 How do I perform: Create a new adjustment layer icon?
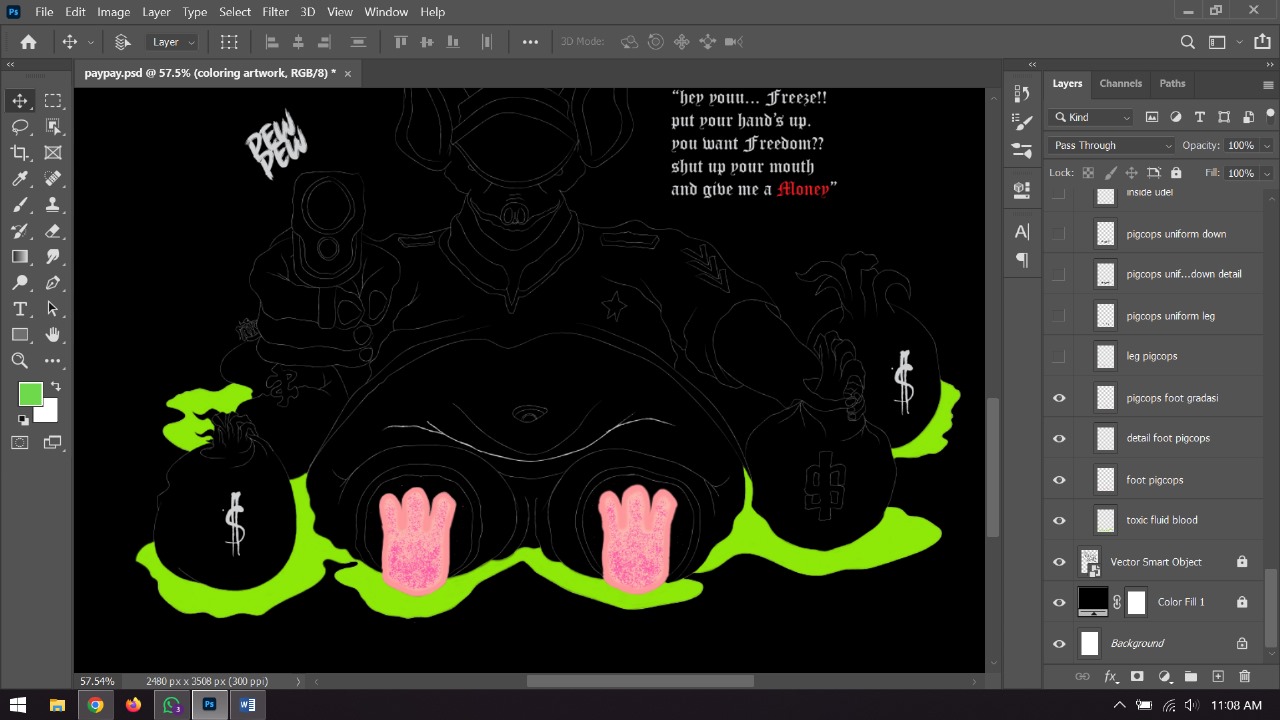point(1164,677)
